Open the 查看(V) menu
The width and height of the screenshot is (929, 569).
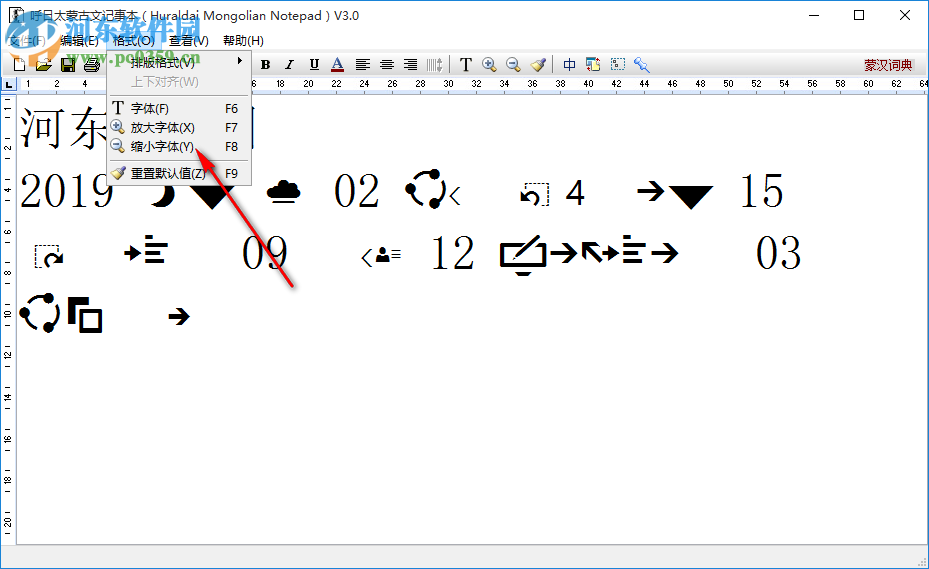pos(188,40)
